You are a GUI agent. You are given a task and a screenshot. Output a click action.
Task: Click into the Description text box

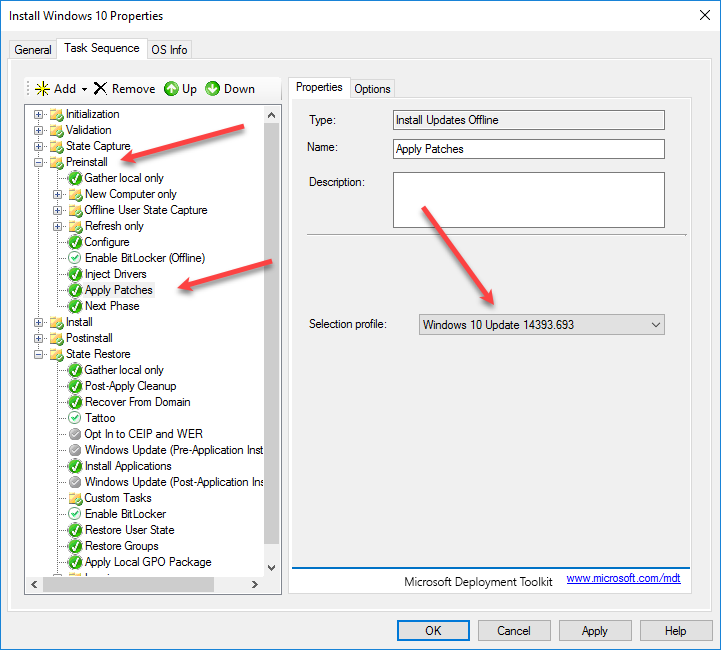pos(528,200)
